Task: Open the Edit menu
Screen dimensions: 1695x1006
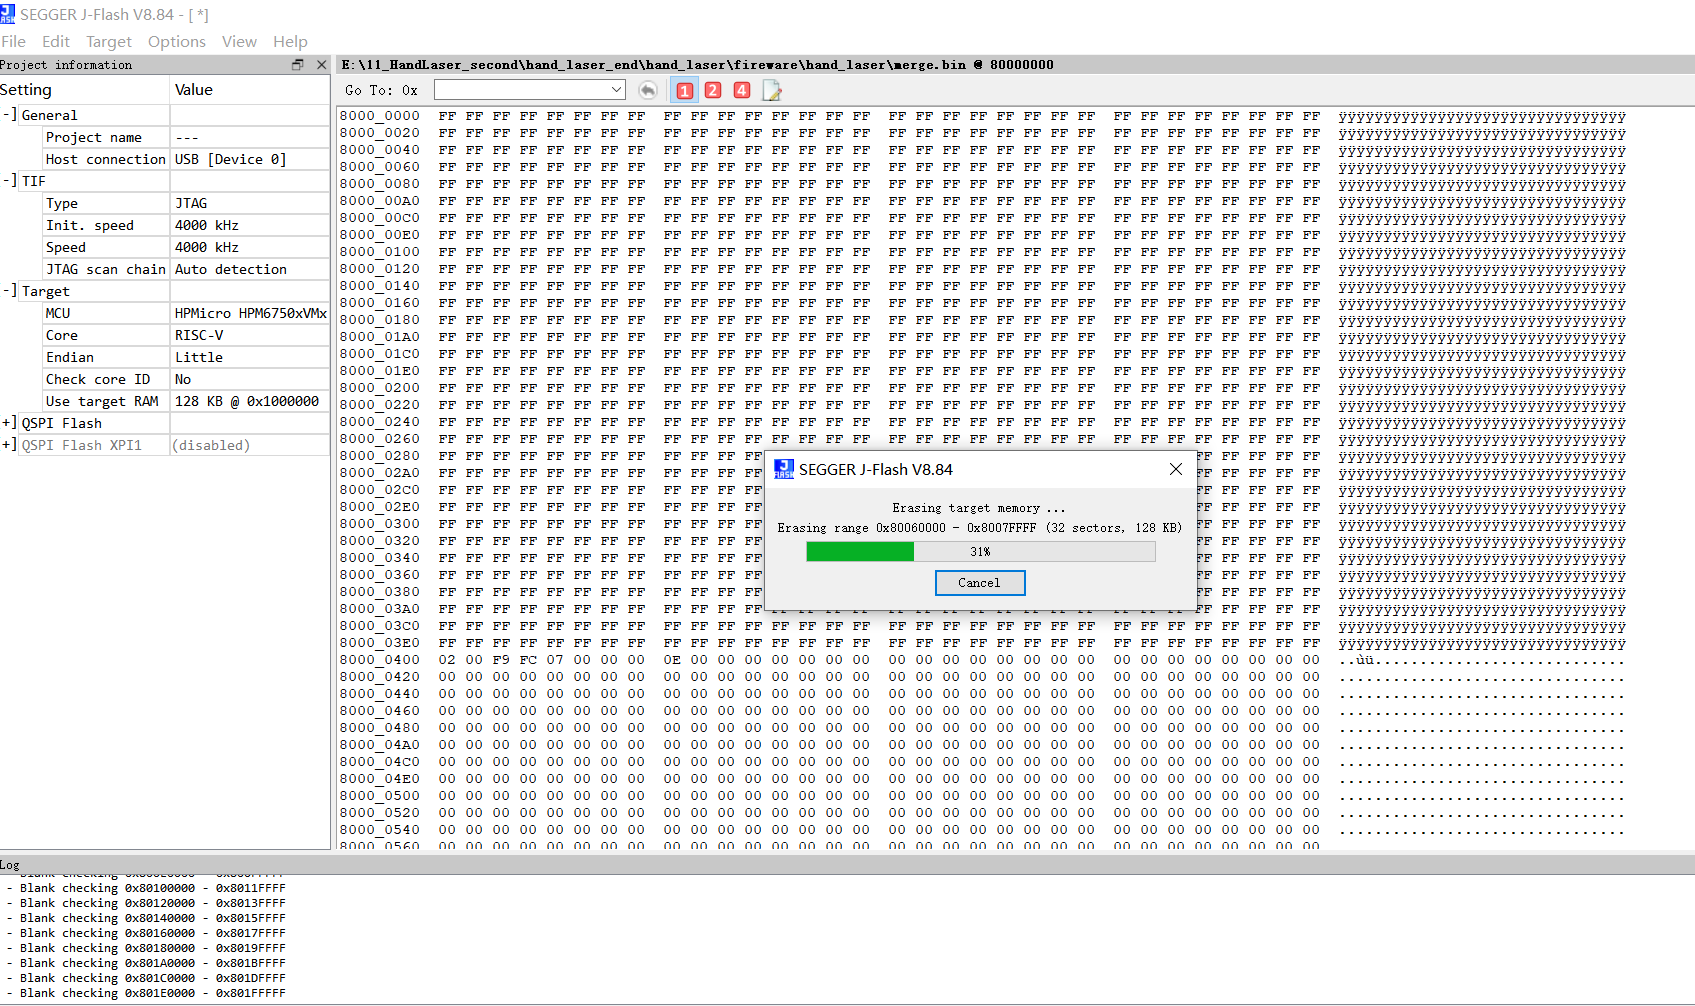Action: pos(56,41)
